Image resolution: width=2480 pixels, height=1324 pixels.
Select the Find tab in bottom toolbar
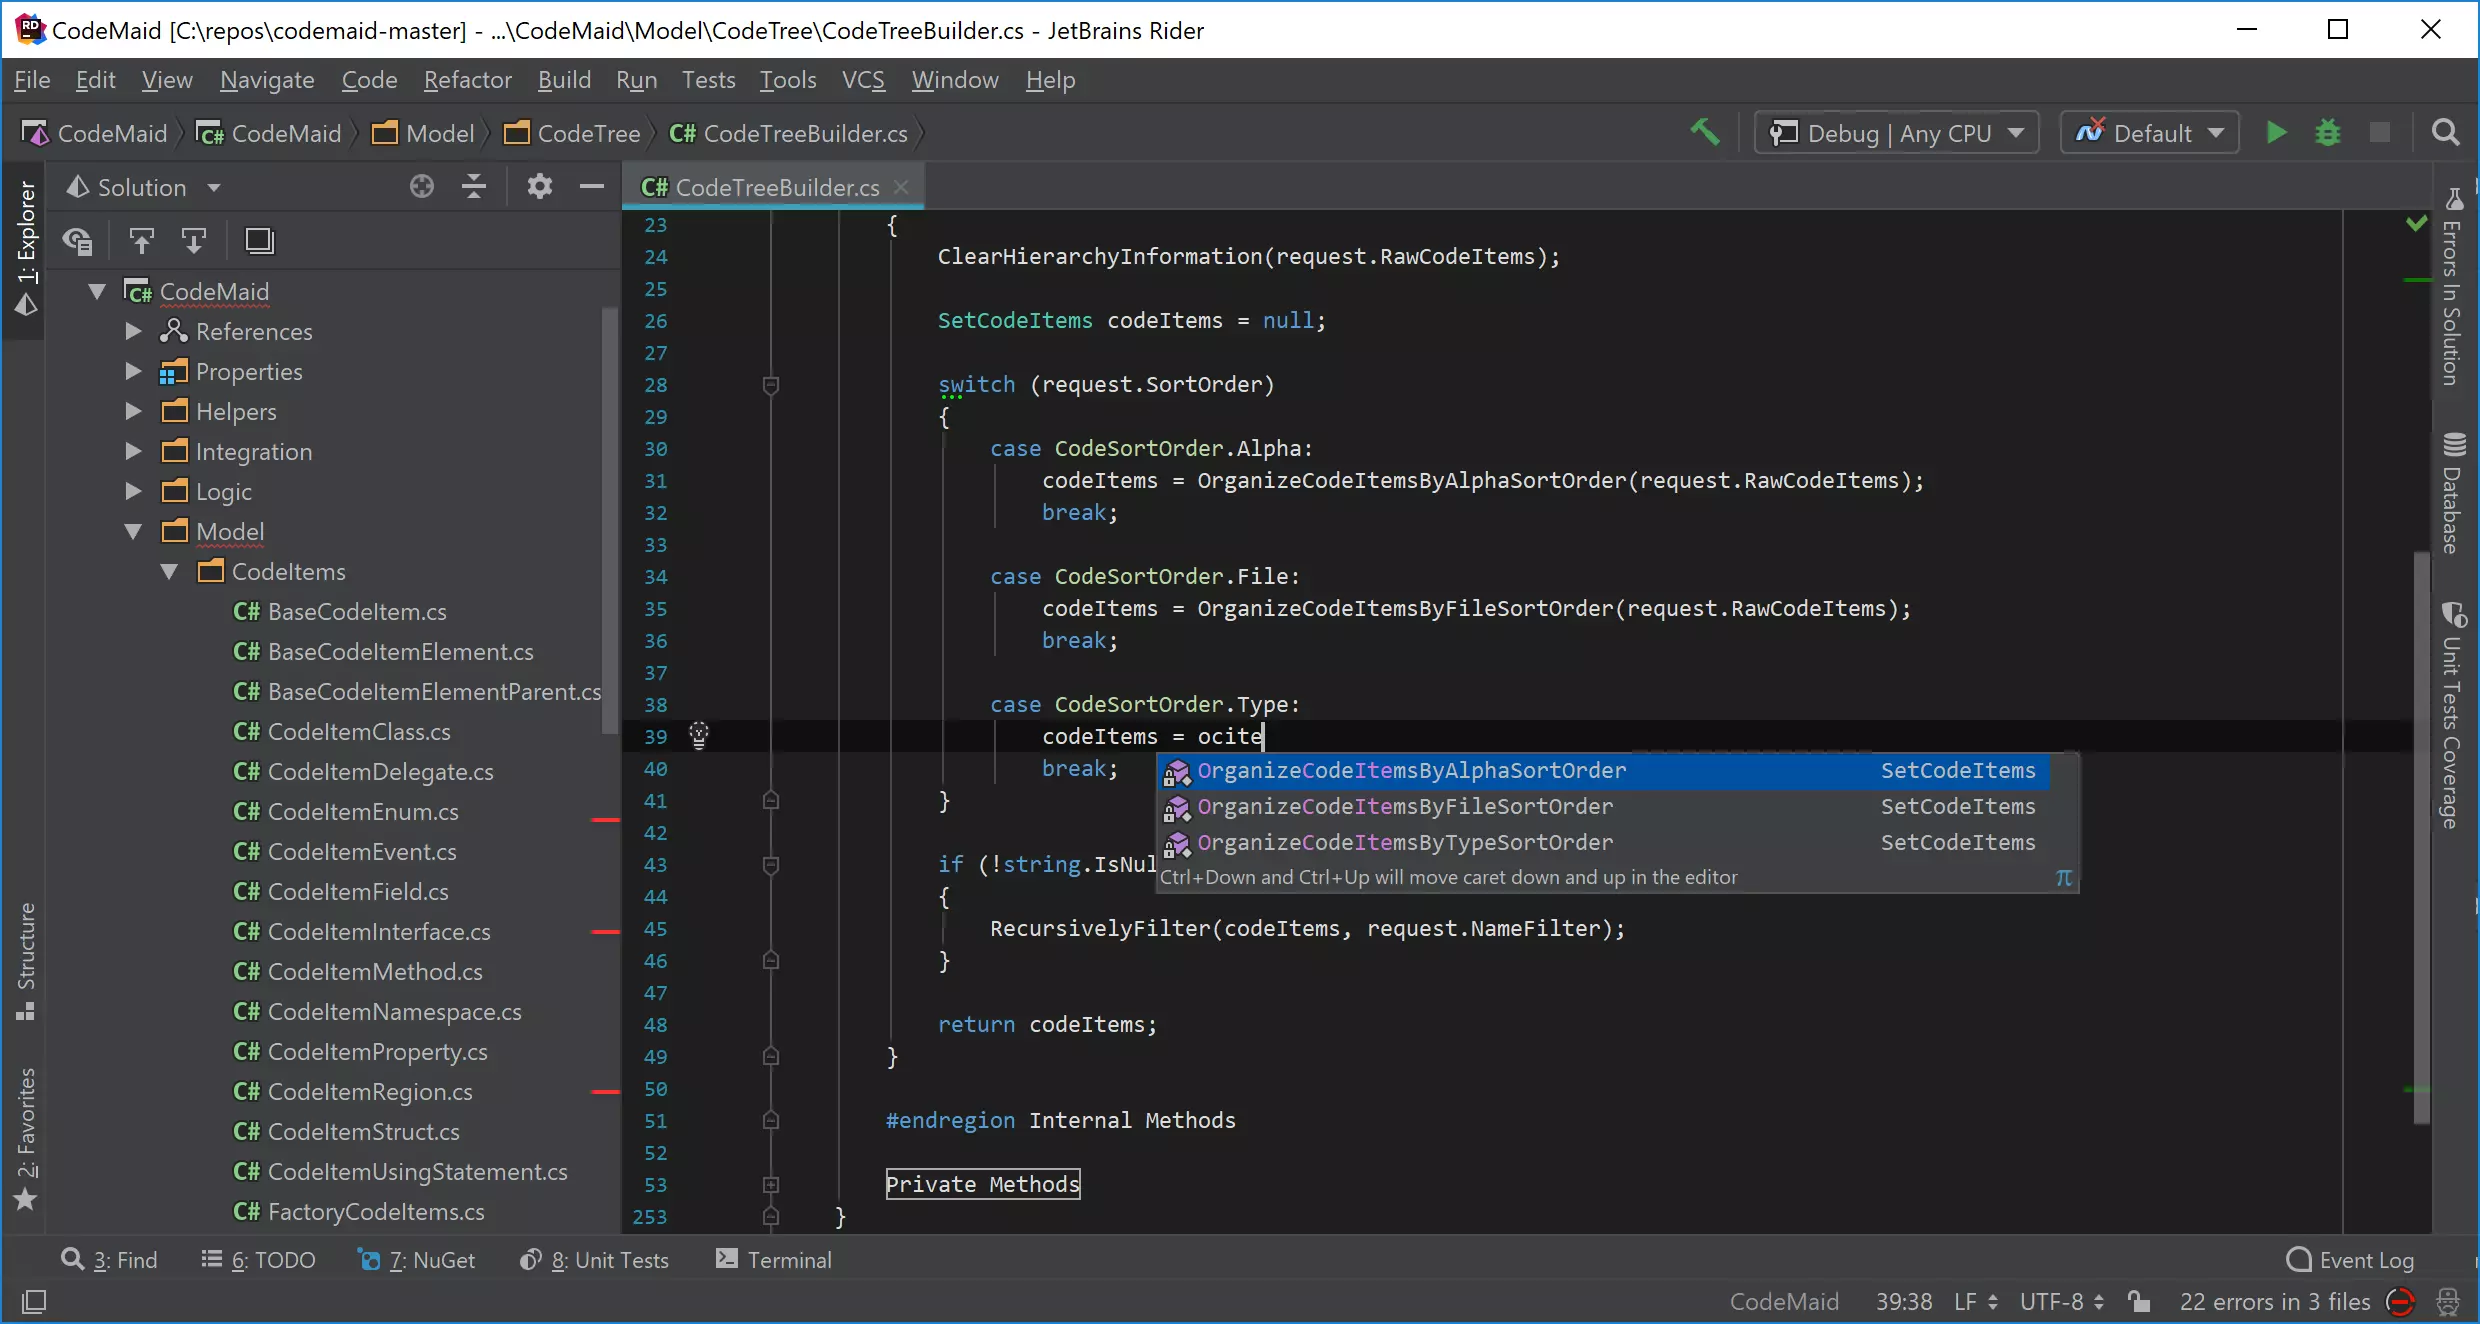(x=125, y=1258)
